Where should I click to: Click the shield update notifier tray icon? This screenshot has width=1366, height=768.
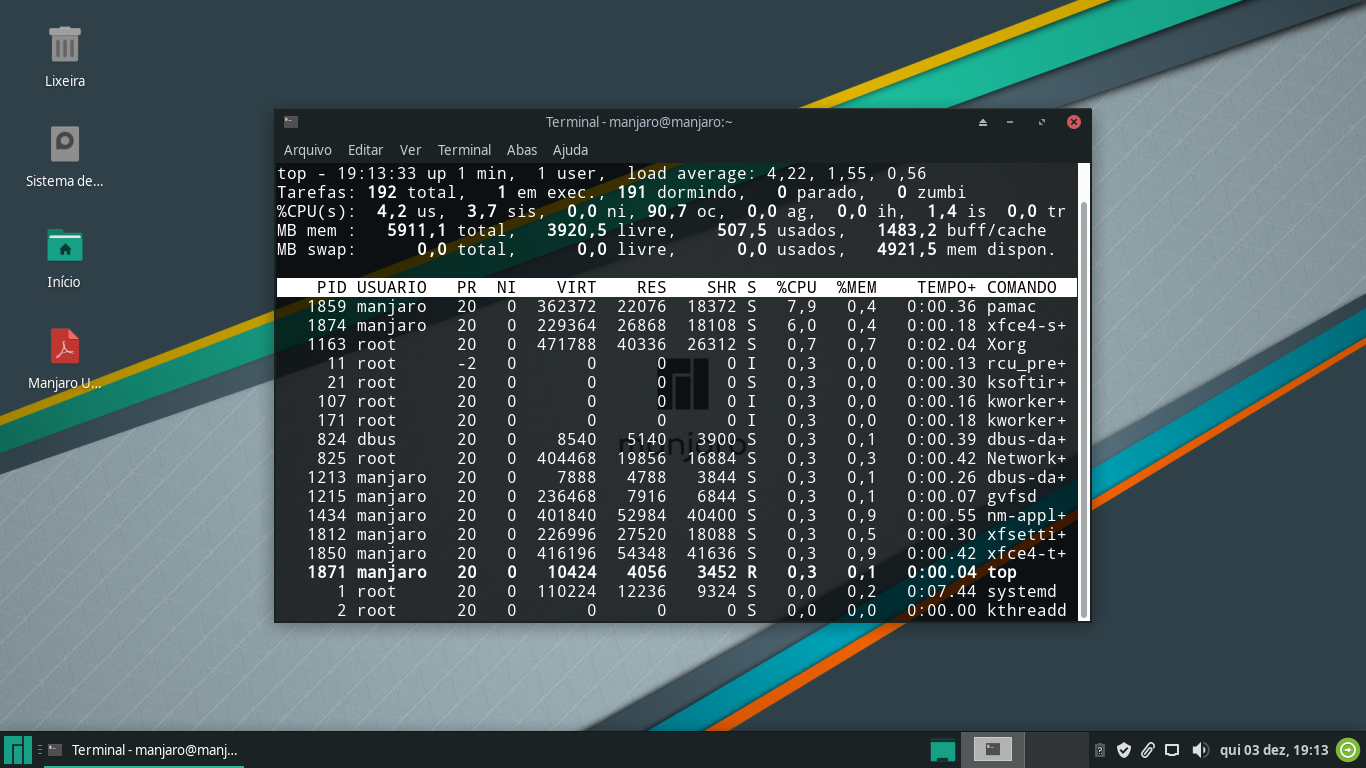click(1124, 750)
